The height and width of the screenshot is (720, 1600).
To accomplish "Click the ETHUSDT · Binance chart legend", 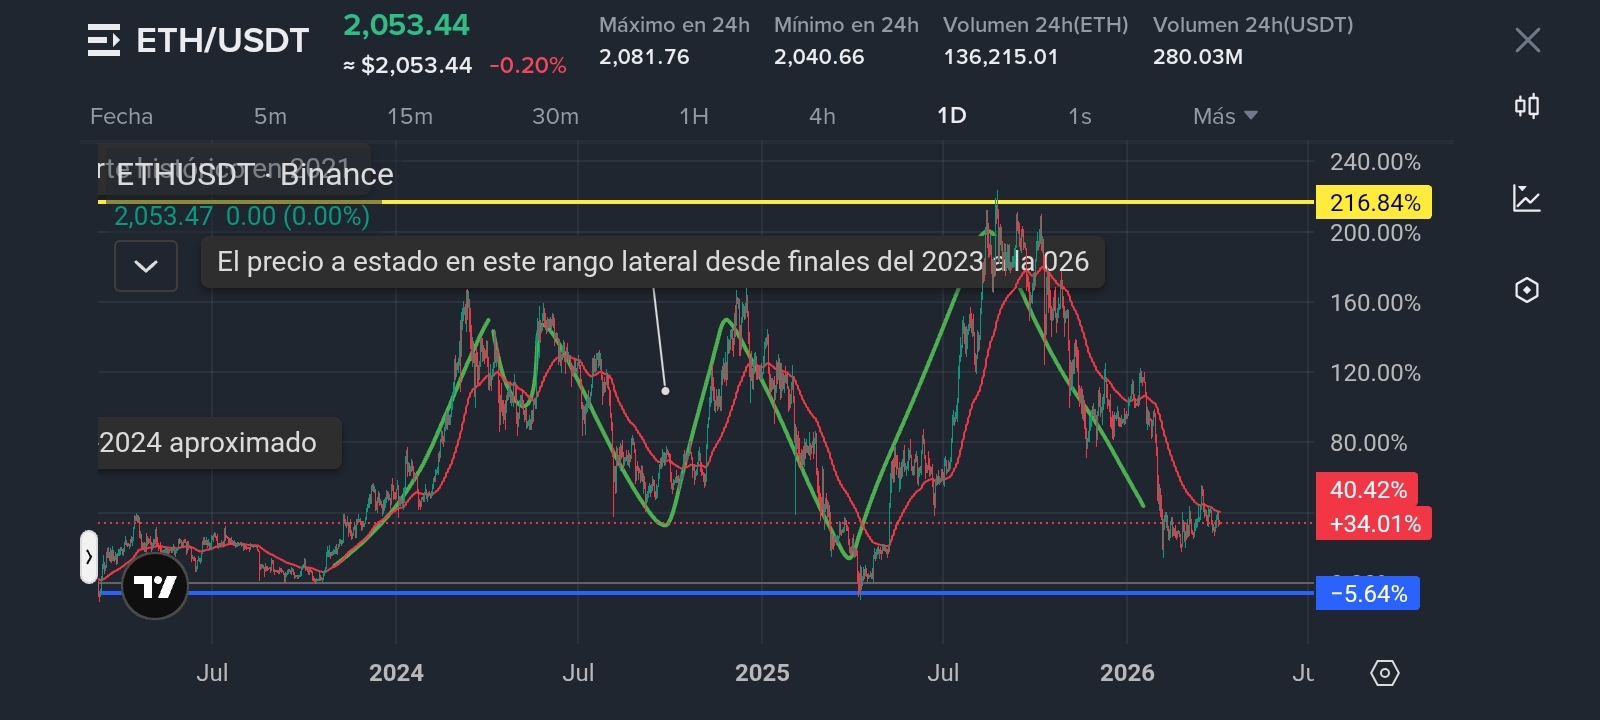I will (x=255, y=175).
